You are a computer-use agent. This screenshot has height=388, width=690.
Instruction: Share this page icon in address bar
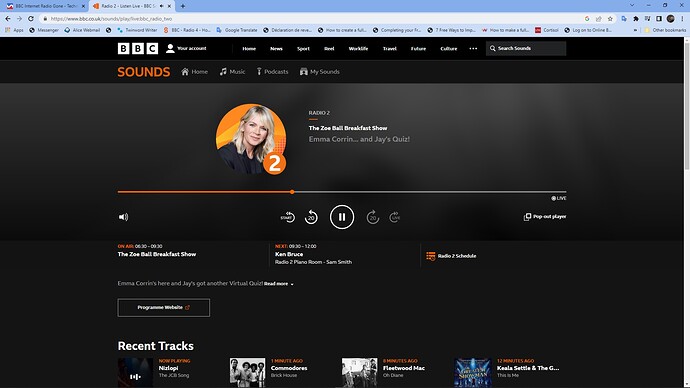pos(598,19)
